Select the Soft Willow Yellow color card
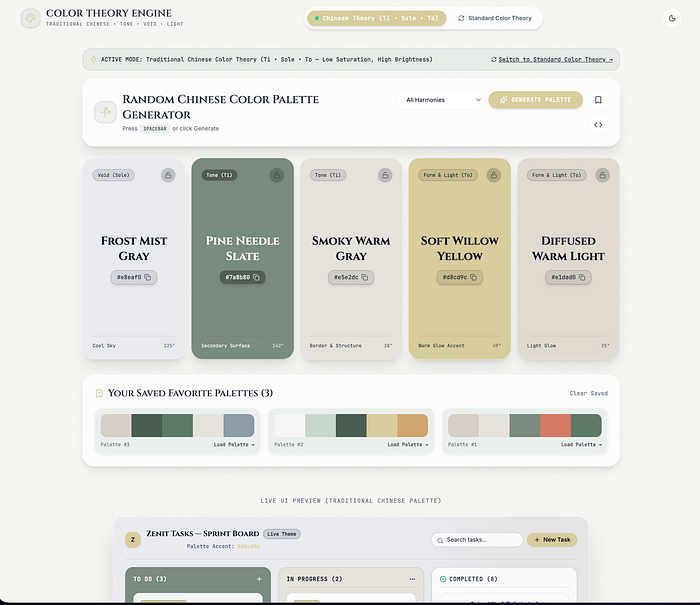This screenshot has height=605, width=700. click(459, 259)
